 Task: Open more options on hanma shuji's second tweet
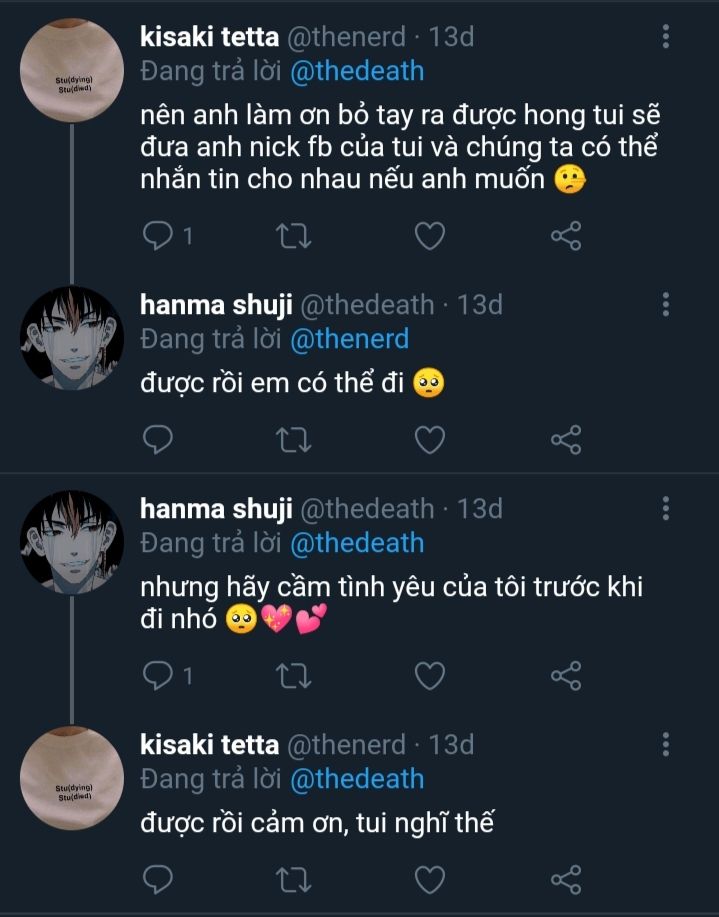pos(666,509)
